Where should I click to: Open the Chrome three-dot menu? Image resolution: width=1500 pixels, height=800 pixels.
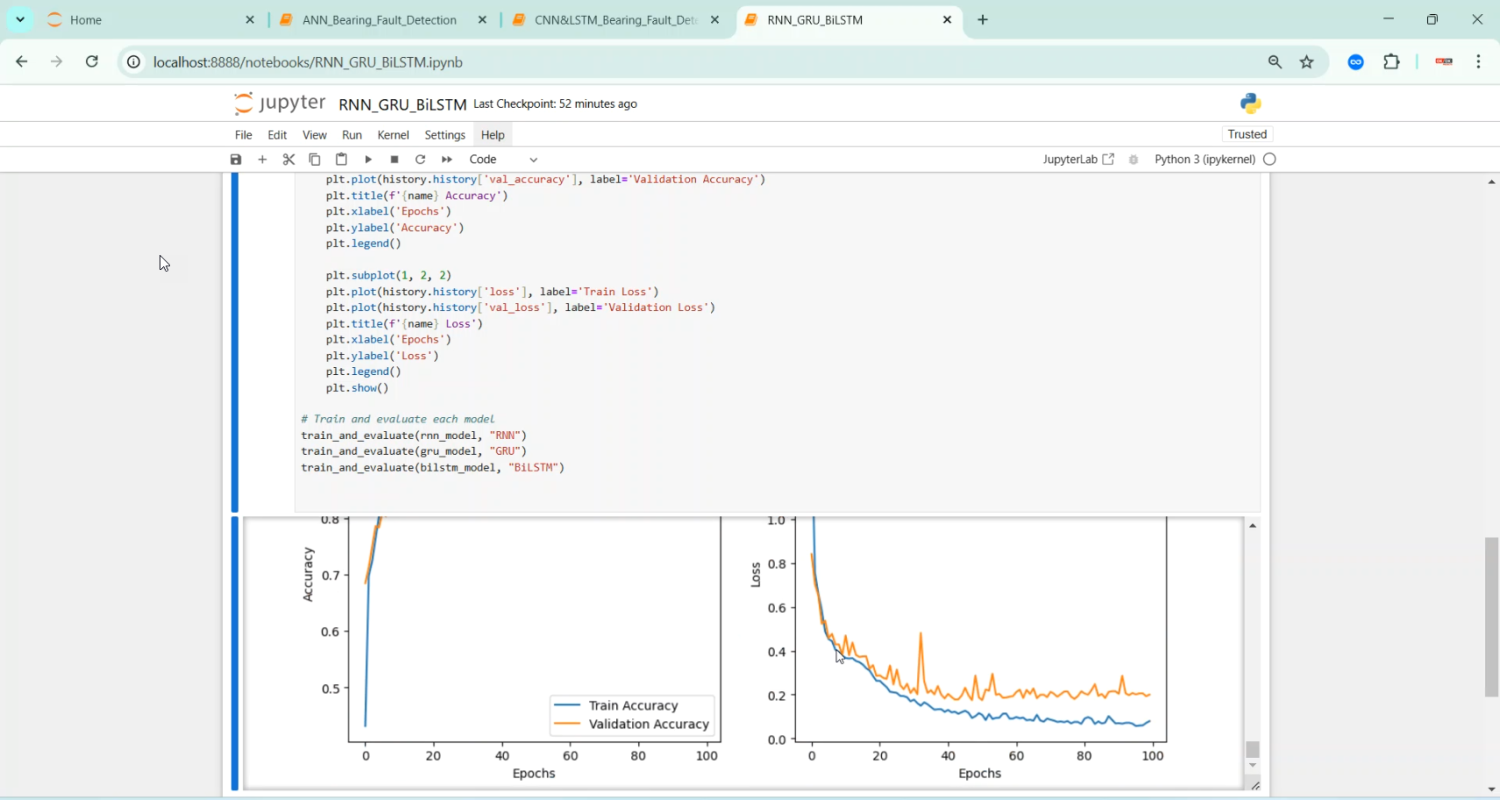click(1478, 62)
